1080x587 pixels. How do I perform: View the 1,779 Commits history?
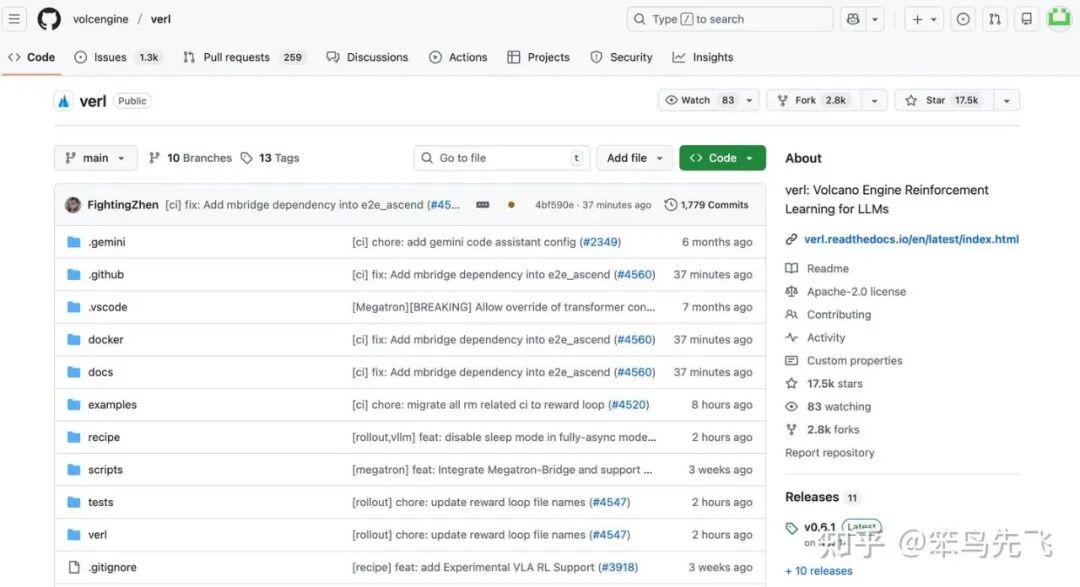[x=707, y=205]
